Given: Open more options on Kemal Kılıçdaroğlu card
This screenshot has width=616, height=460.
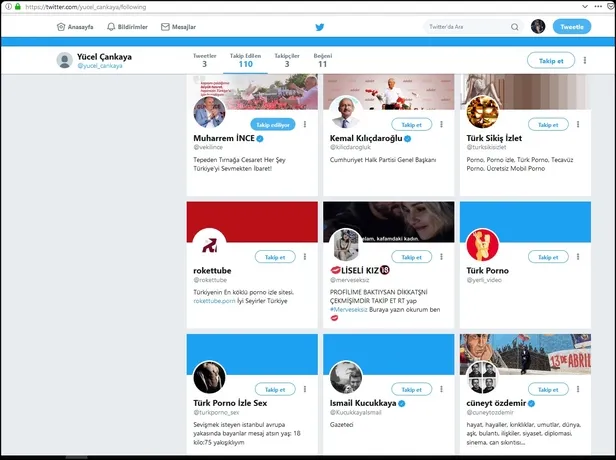Looking at the screenshot, I should (442, 124).
